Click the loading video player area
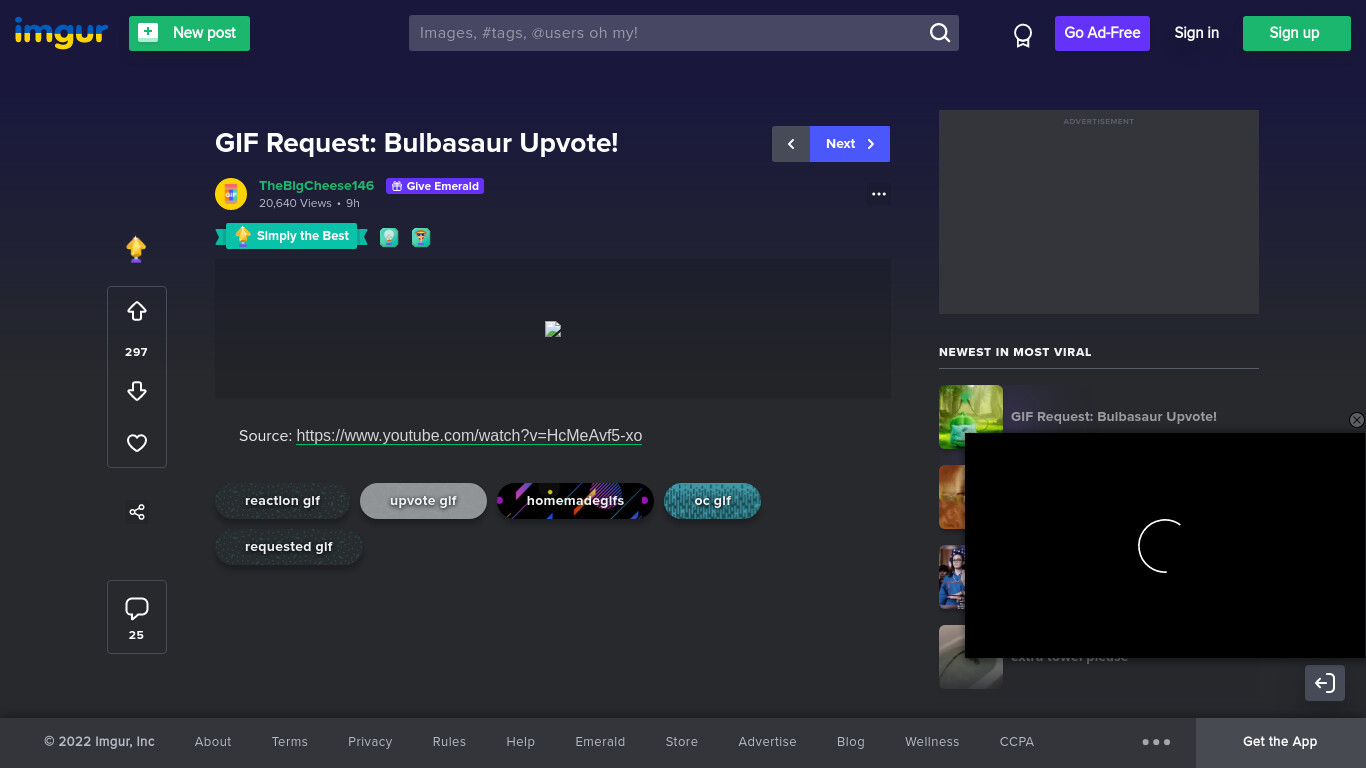This screenshot has height=768, width=1366. tap(1165, 546)
